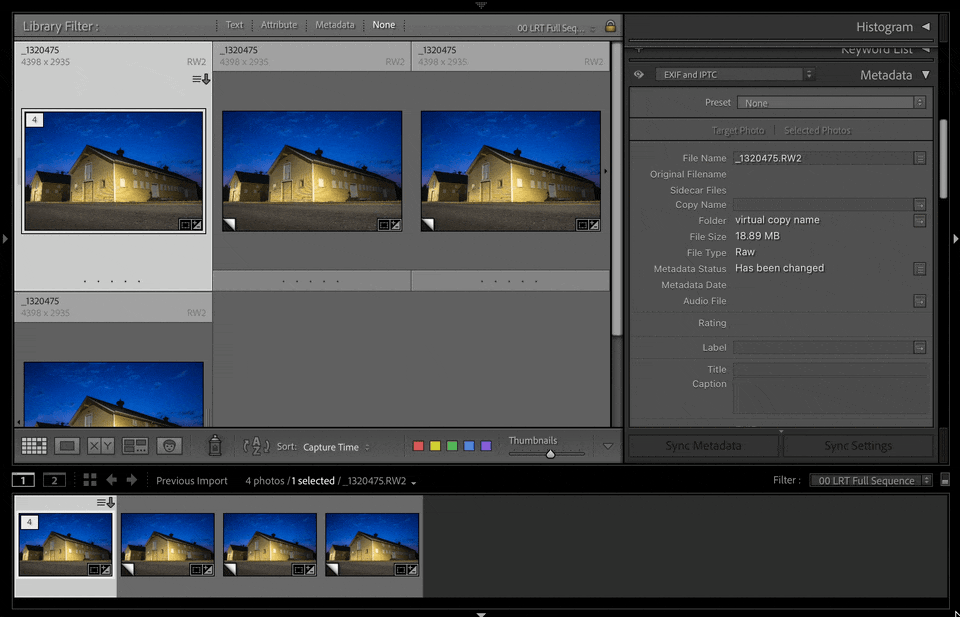Open the Preset None dropdown
The width and height of the screenshot is (960, 617).
831,103
